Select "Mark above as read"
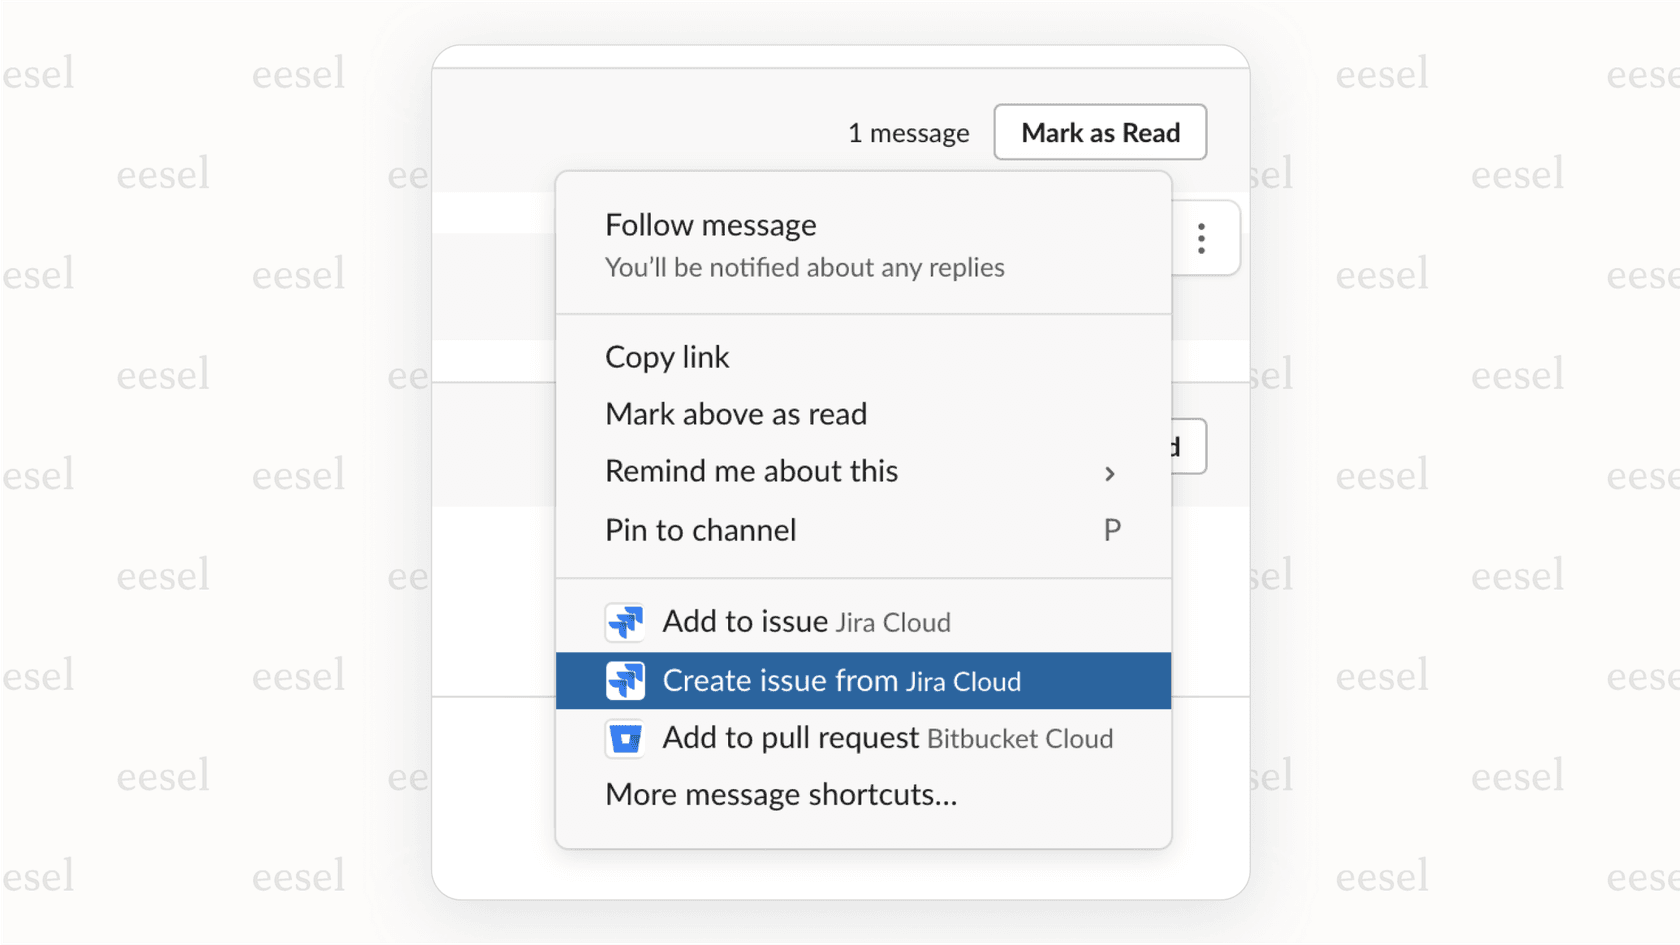 (735, 414)
